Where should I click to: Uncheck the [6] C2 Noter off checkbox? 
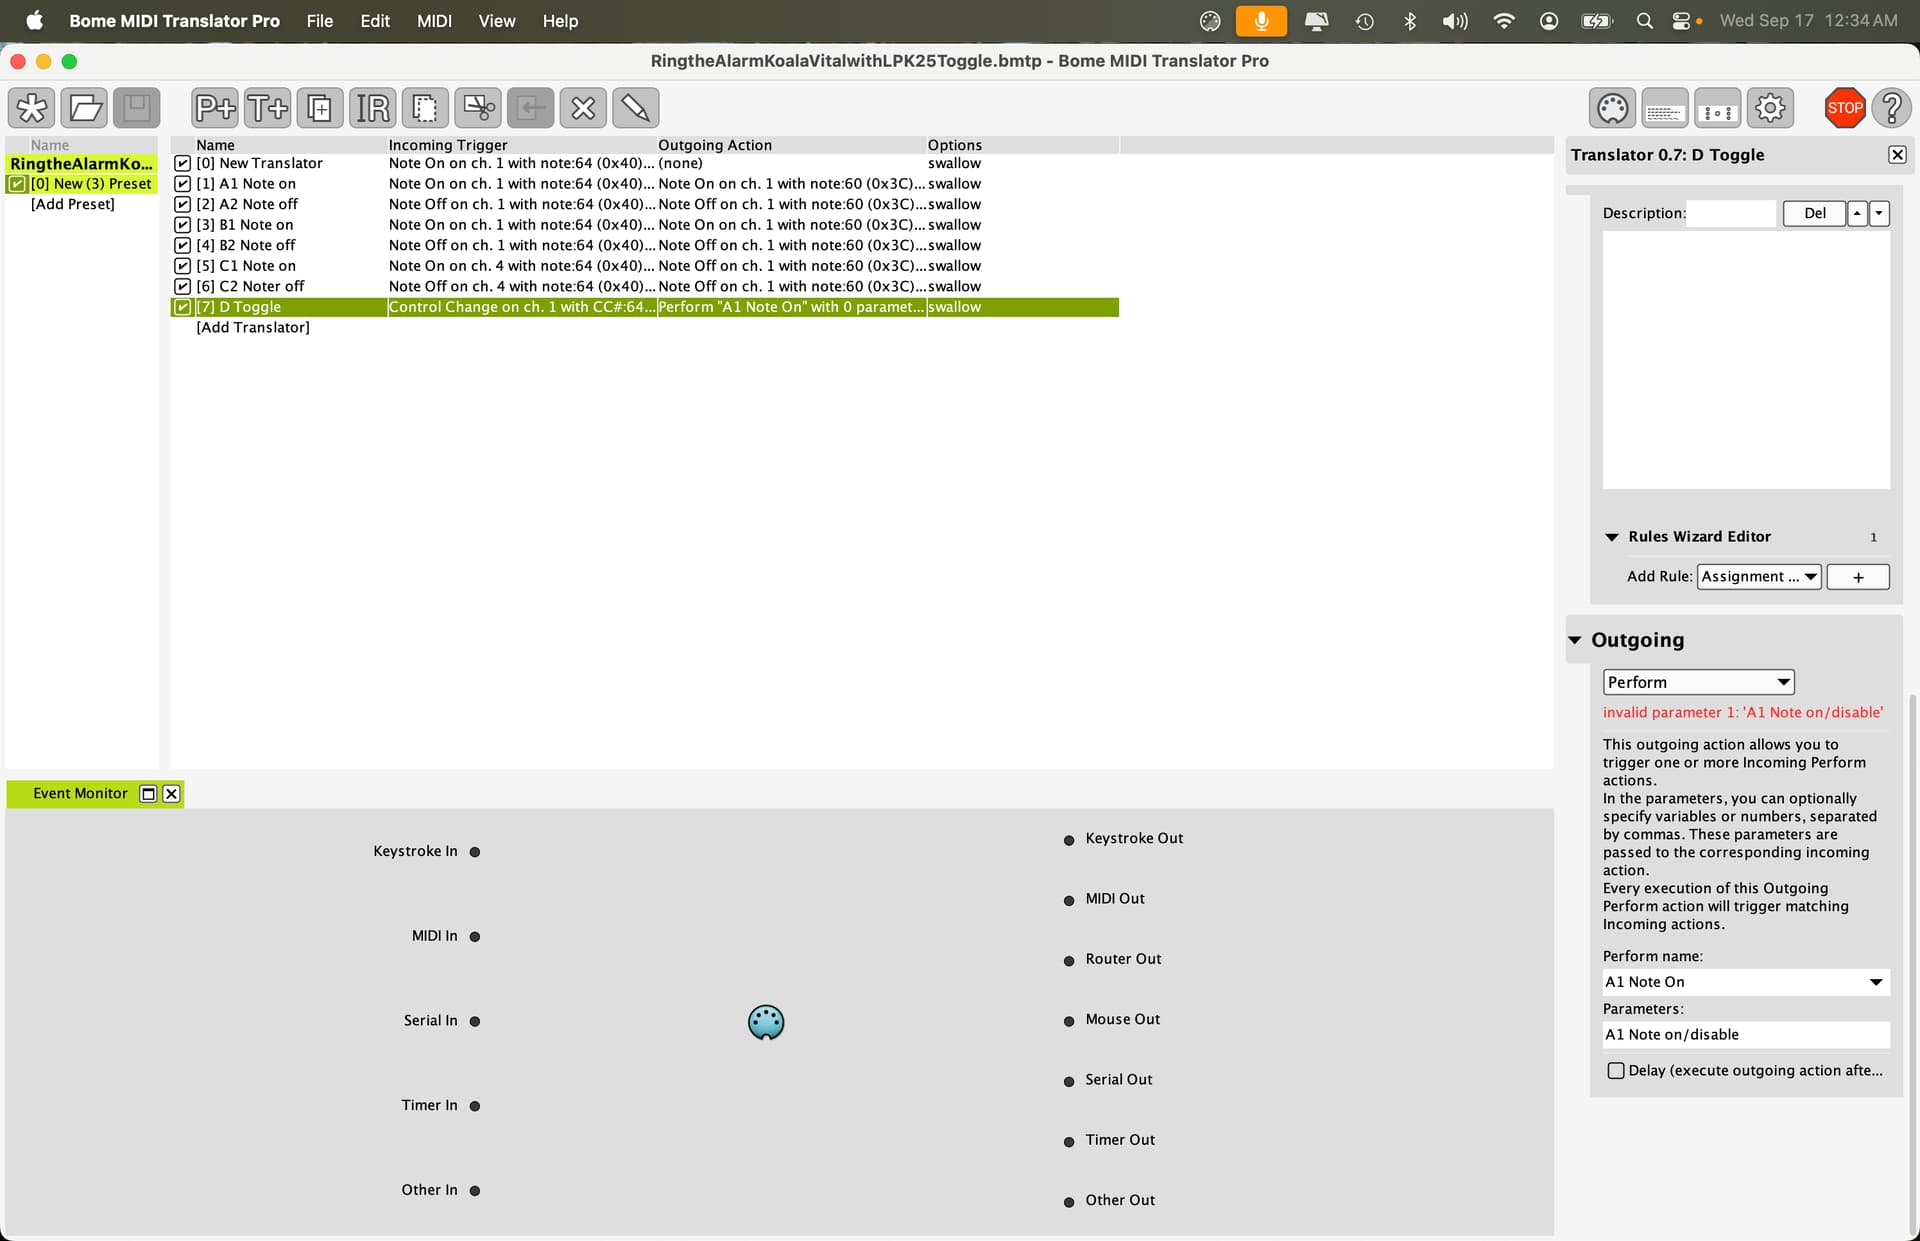coord(182,286)
